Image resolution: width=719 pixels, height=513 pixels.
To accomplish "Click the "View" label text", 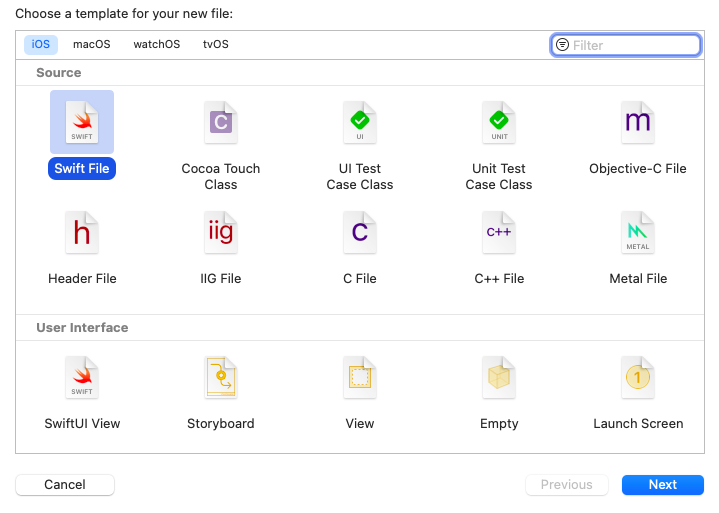I will [x=360, y=424].
